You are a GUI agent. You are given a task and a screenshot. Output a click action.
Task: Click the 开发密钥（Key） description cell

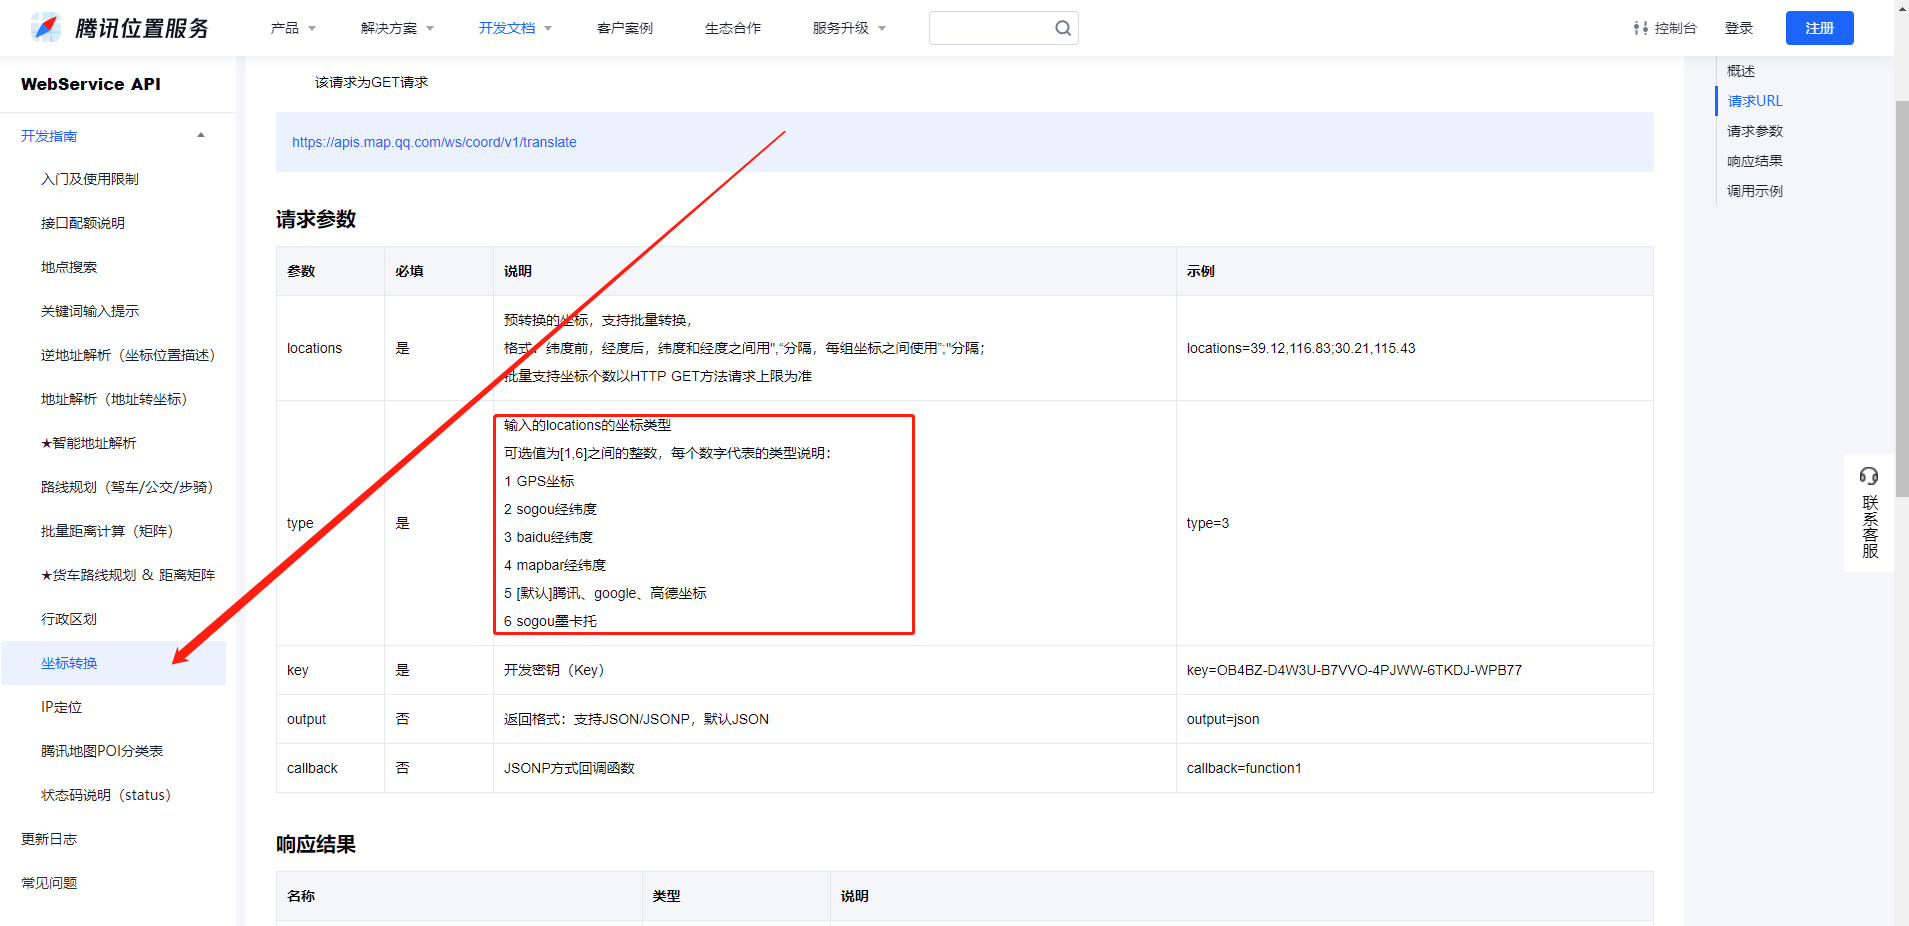coord(834,670)
